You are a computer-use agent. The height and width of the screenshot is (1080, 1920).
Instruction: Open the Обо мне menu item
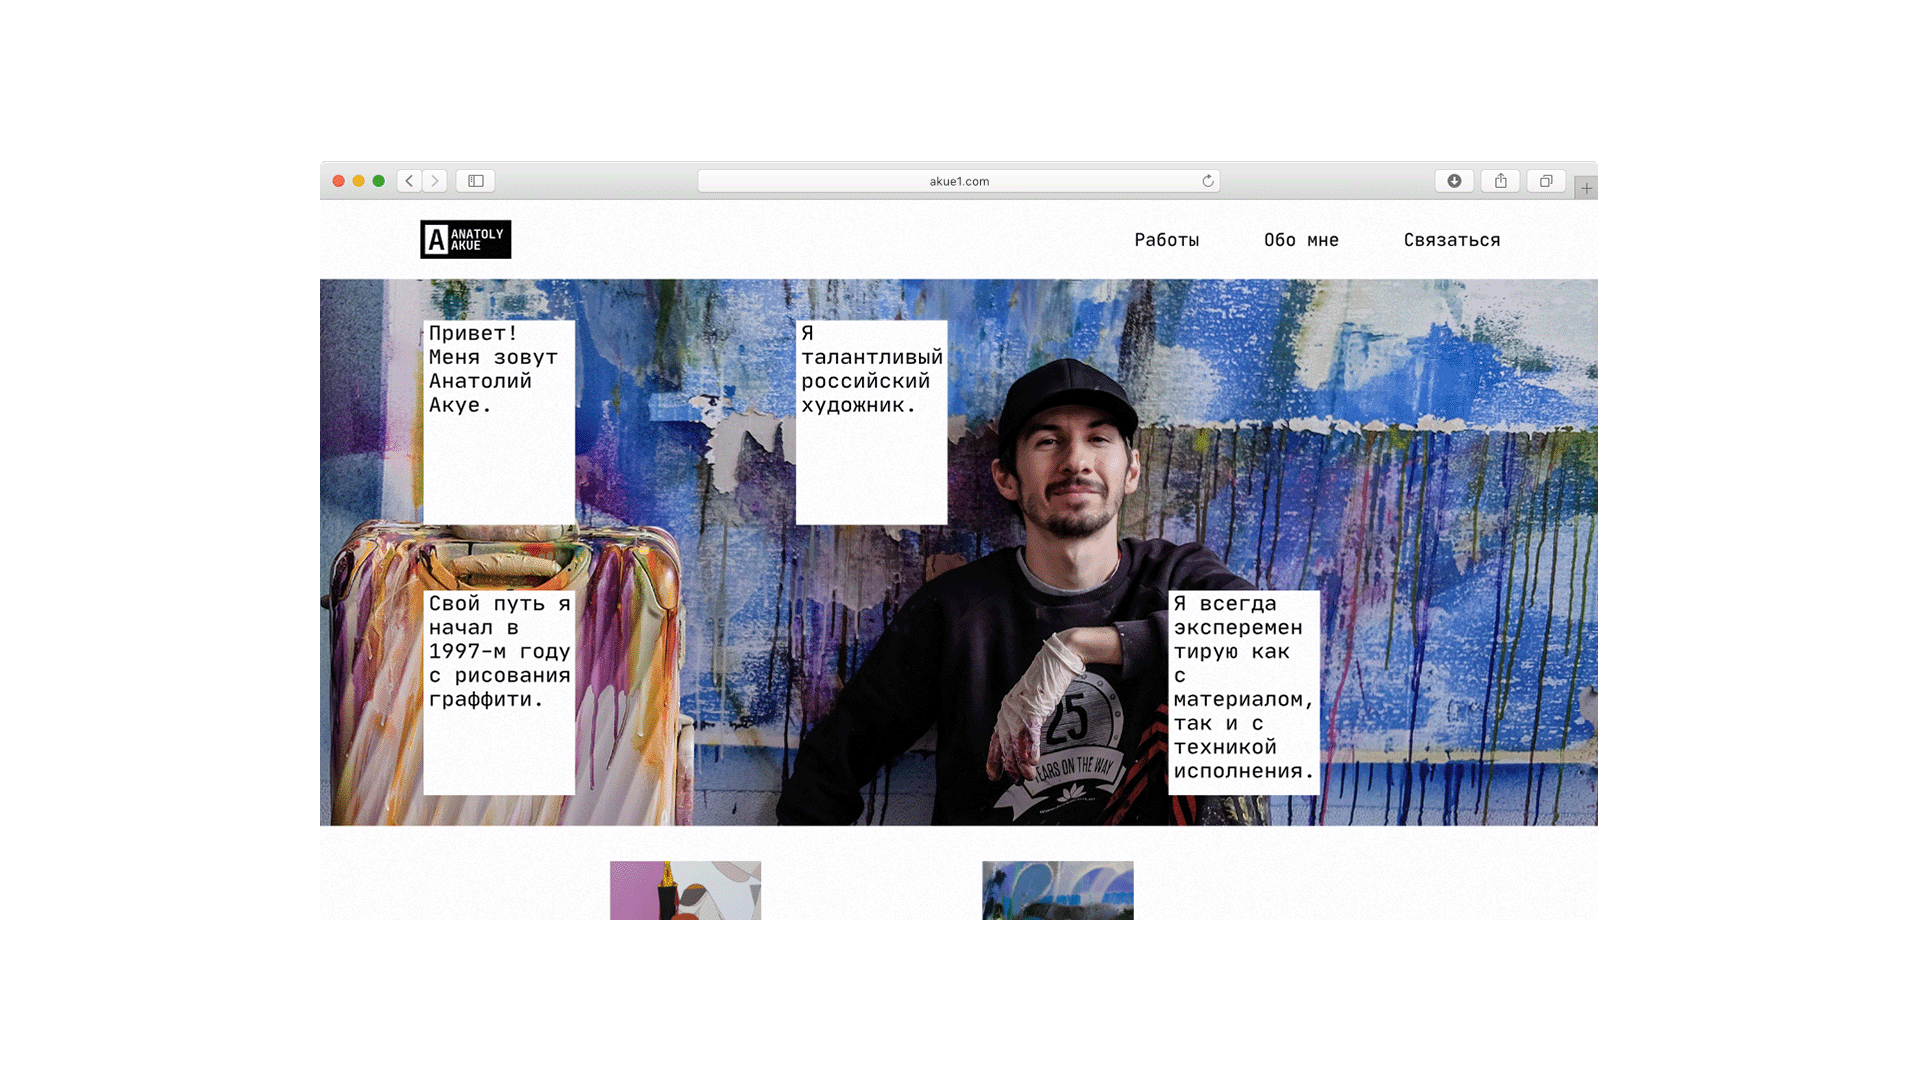1301,240
